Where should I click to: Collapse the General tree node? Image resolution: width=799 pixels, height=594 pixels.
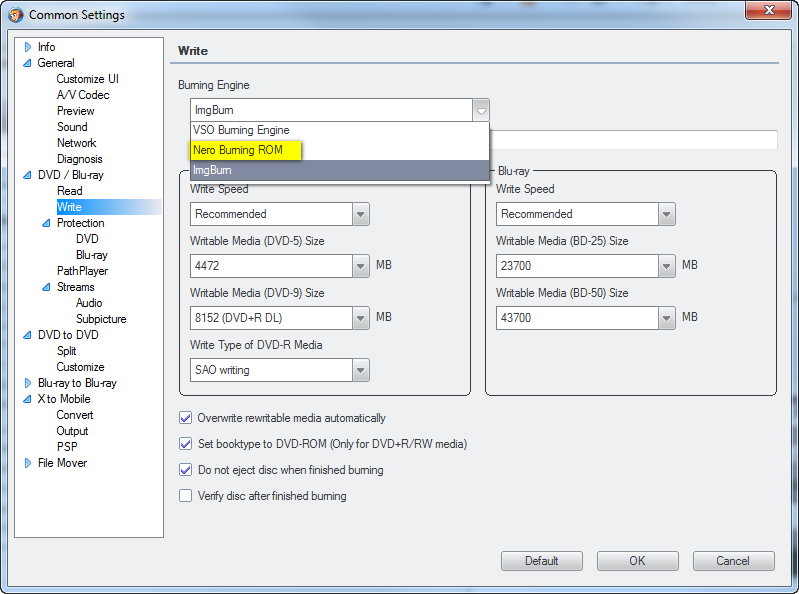tap(28, 63)
